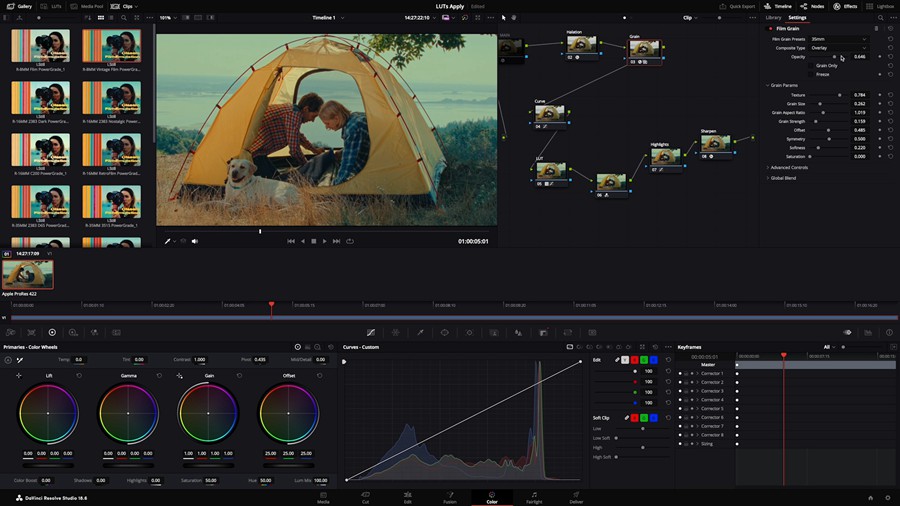Open the Film Grain Presets dropdown
The height and width of the screenshot is (506, 900).
pyautogui.click(x=838, y=39)
